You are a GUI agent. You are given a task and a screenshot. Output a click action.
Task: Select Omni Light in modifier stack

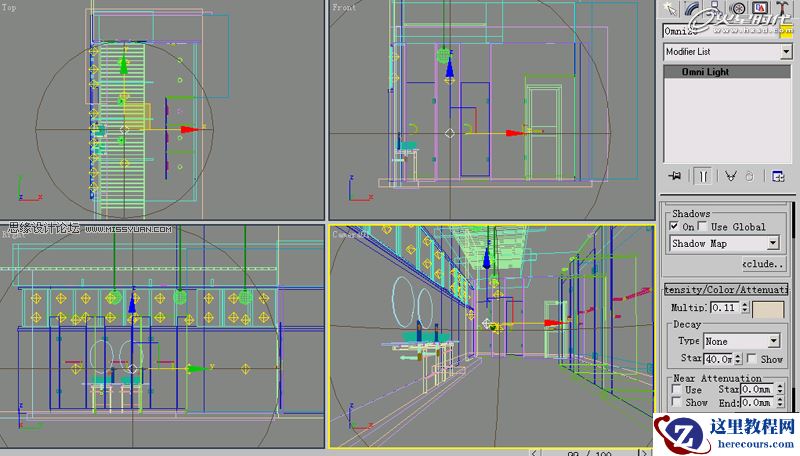pyautogui.click(x=727, y=72)
